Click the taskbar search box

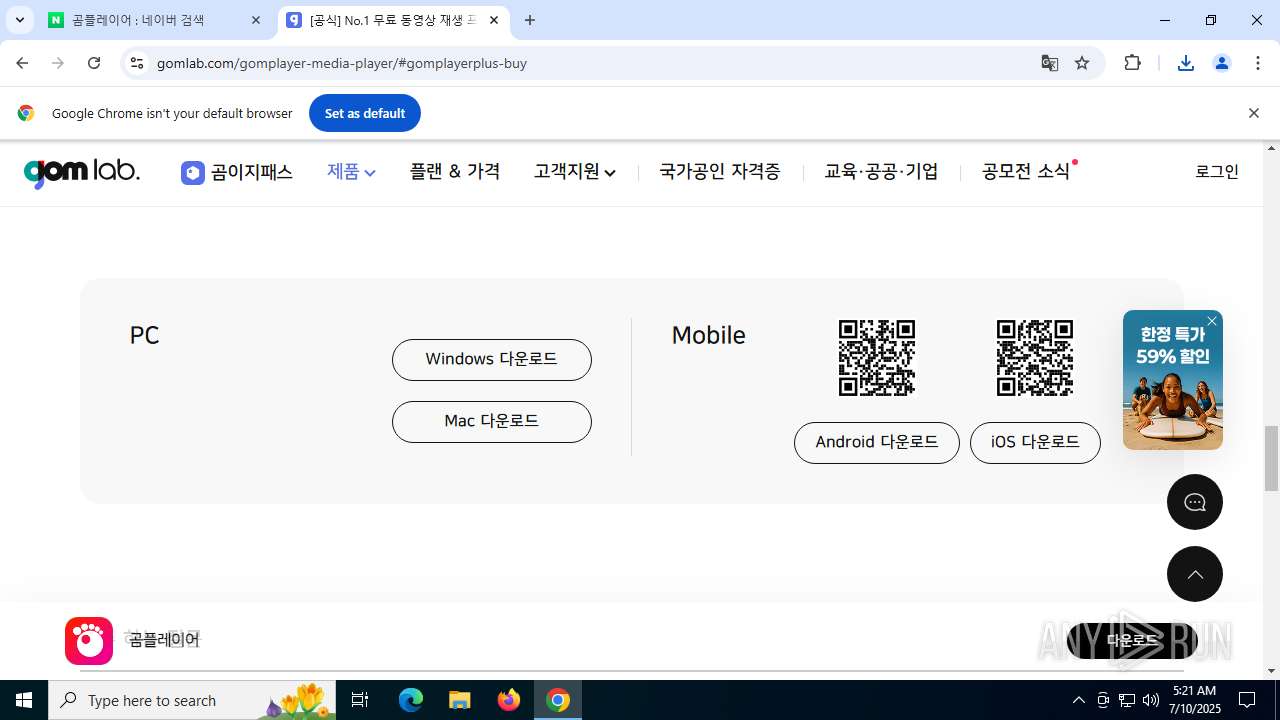(193, 700)
